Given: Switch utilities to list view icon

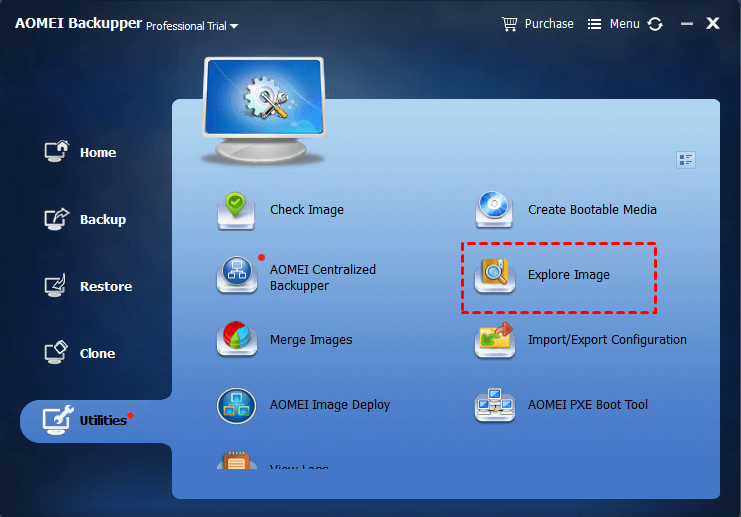Looking at the screenshot, I should tap(686, 160).
